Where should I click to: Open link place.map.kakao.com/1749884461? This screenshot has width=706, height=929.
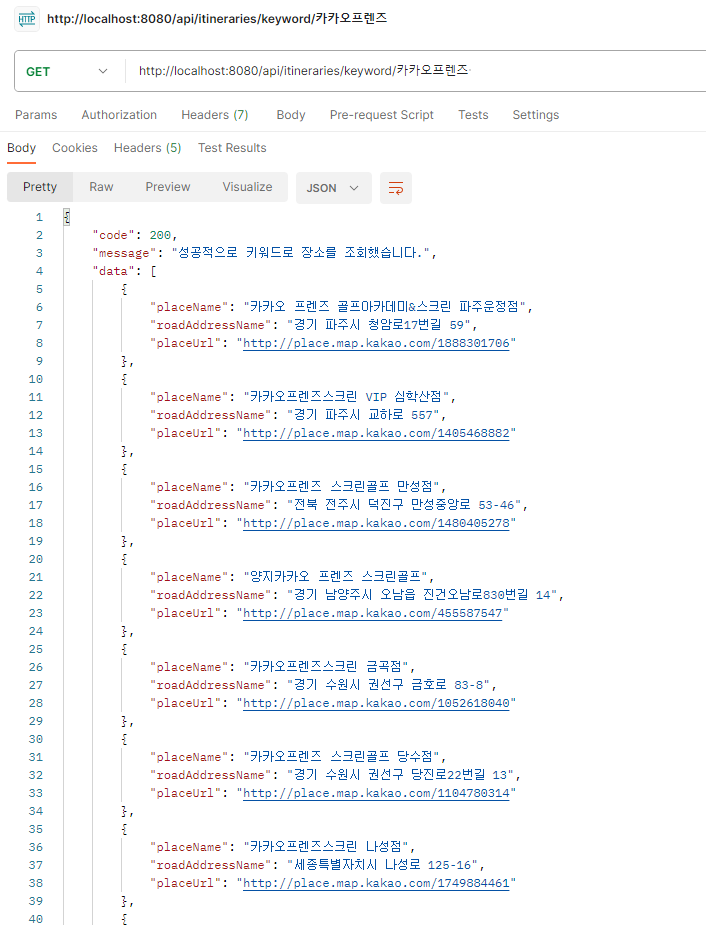point(376,883)
